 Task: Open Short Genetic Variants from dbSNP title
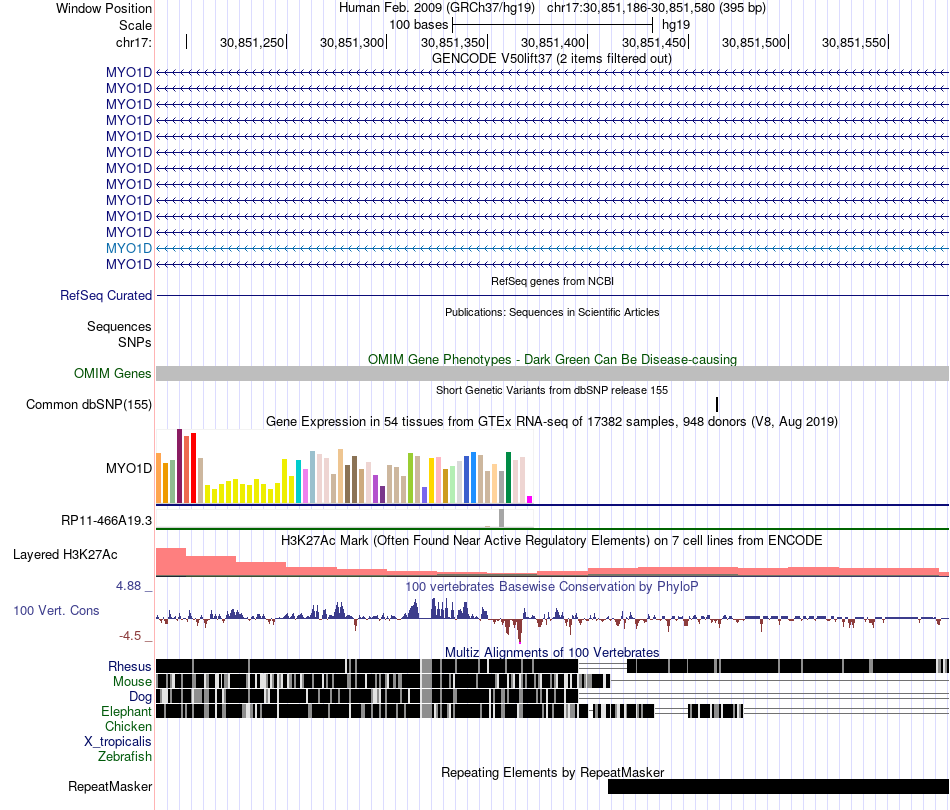552,390
